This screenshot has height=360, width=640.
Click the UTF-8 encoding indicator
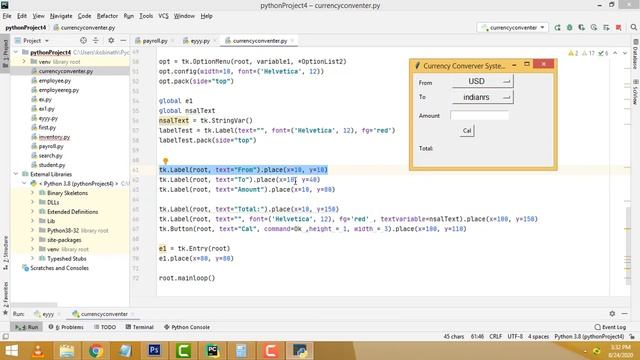click(x=515, y=337)
